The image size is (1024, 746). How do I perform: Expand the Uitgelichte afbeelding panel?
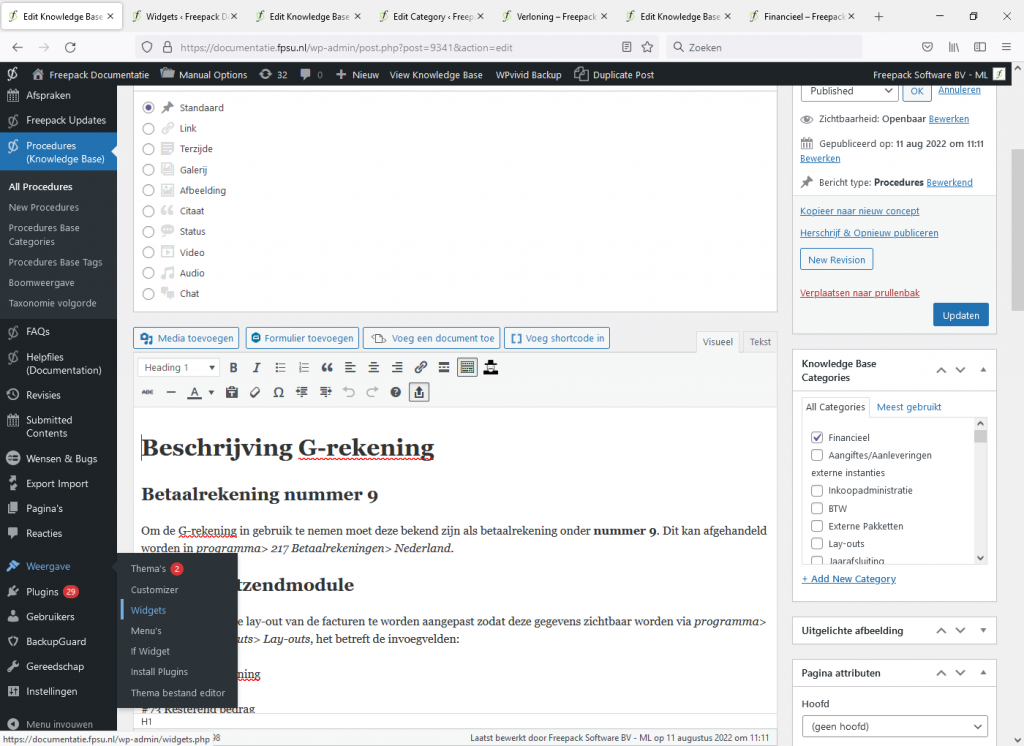click(983, 630)
